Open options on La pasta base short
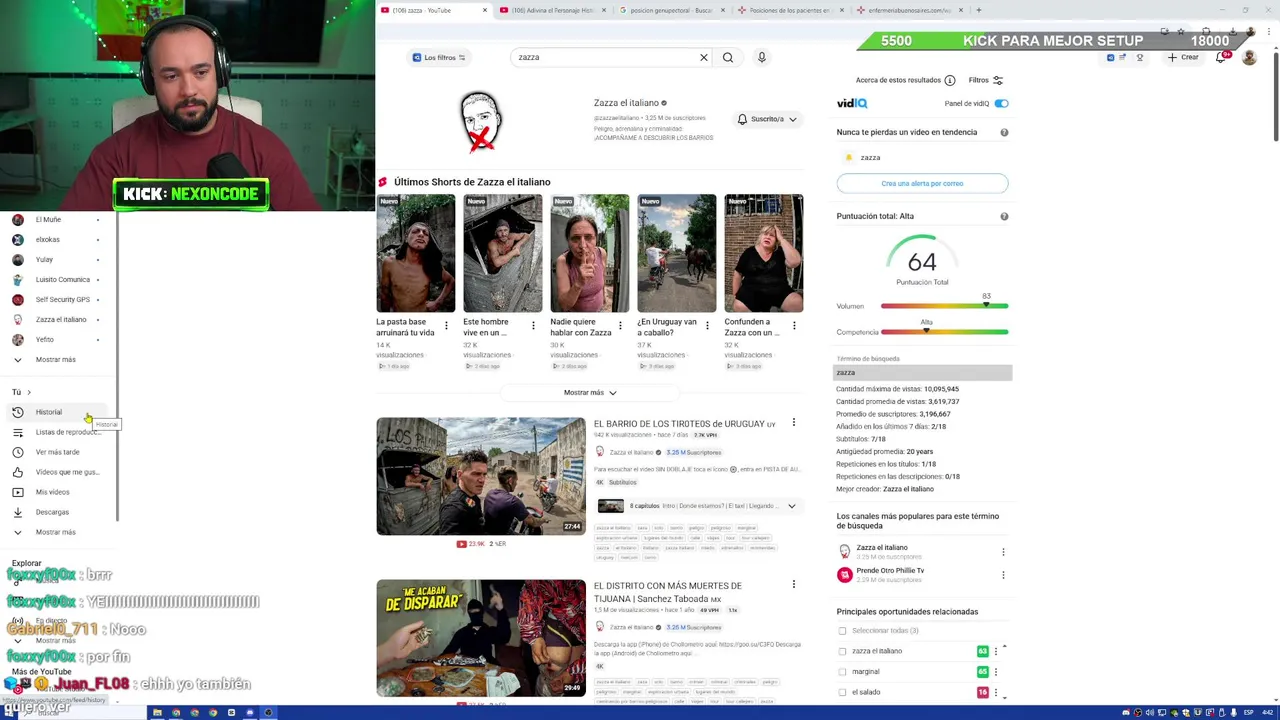This screenshot has height=720, width=1280. coord(446,325)
